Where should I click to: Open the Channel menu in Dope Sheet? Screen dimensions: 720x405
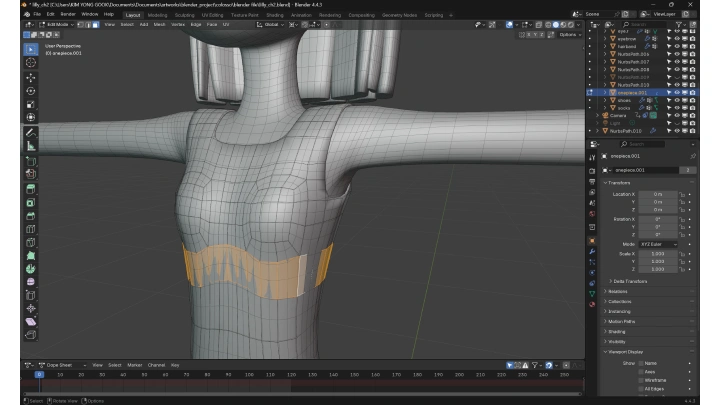[x=156, y=366]
